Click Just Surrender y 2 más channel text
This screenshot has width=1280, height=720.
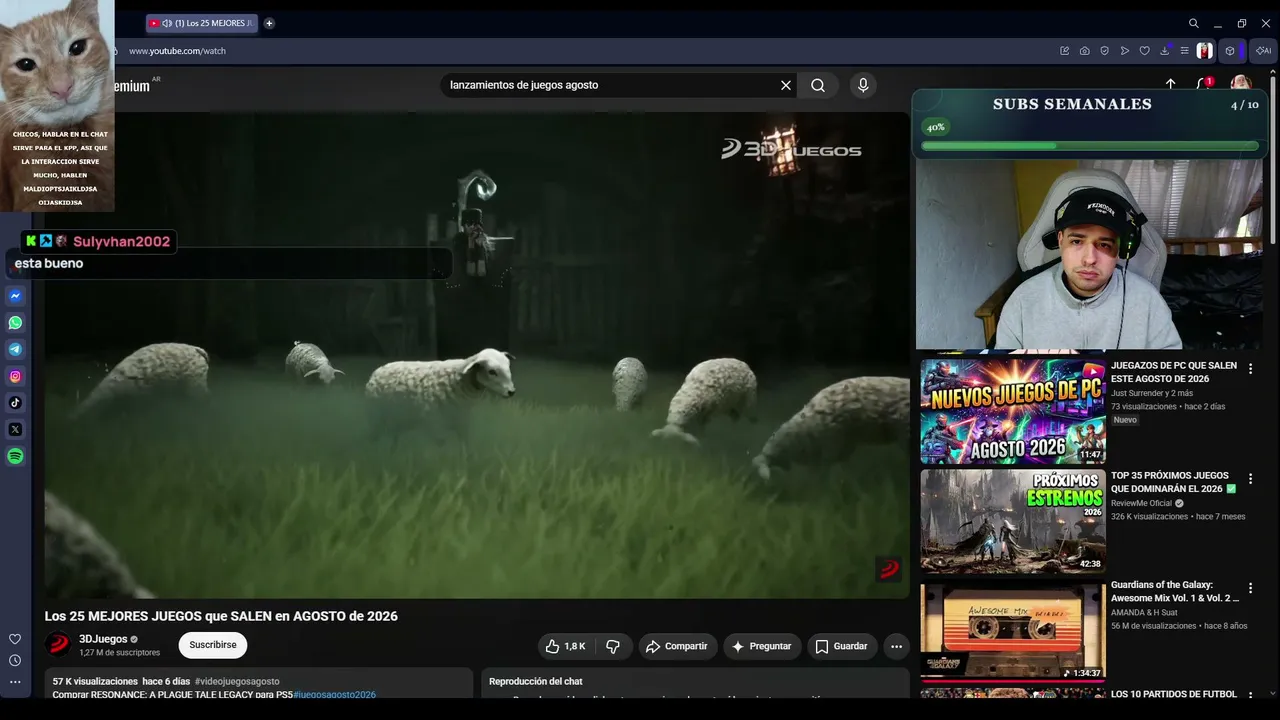coord(1152,393)
